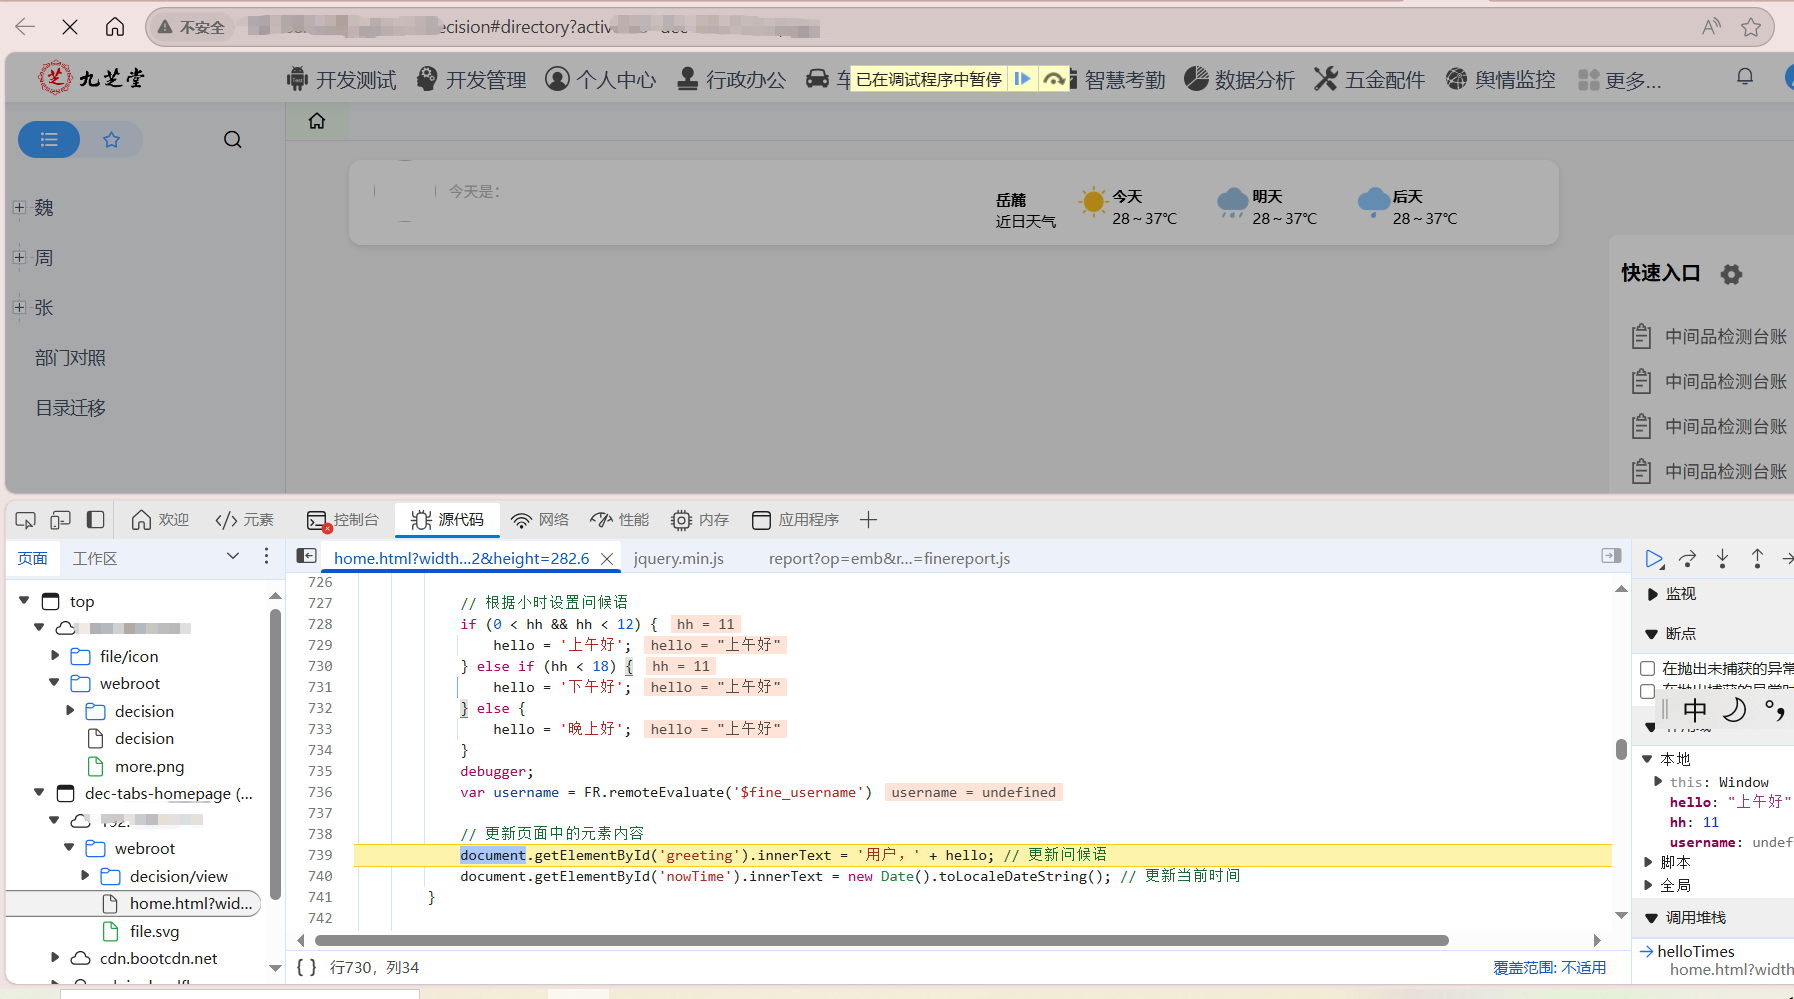
Task: Click the inspect element picker icon
Action: (26, 520)
